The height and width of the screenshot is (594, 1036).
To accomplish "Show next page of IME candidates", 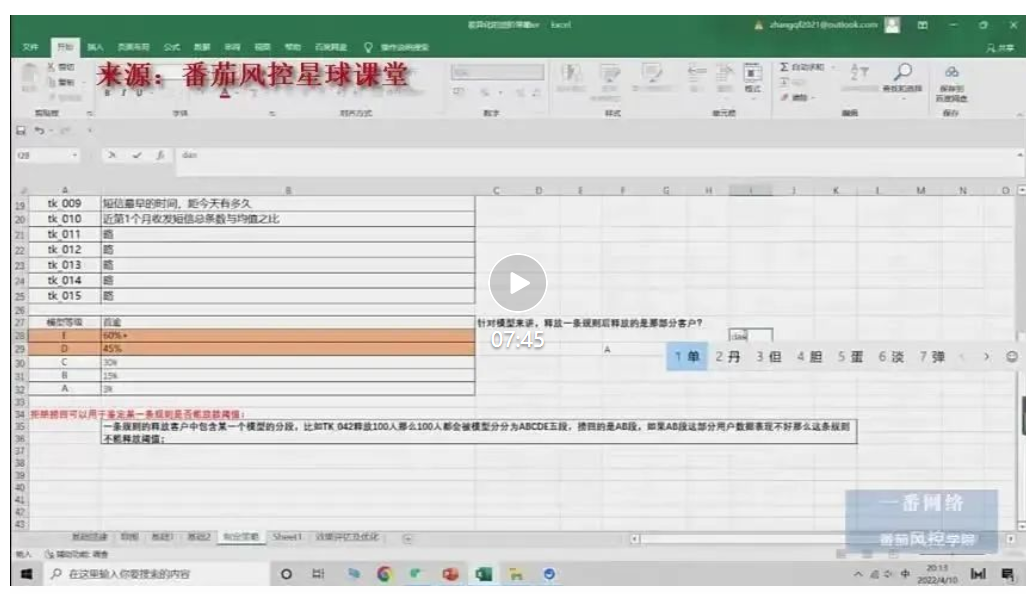I will click(987, 356).
